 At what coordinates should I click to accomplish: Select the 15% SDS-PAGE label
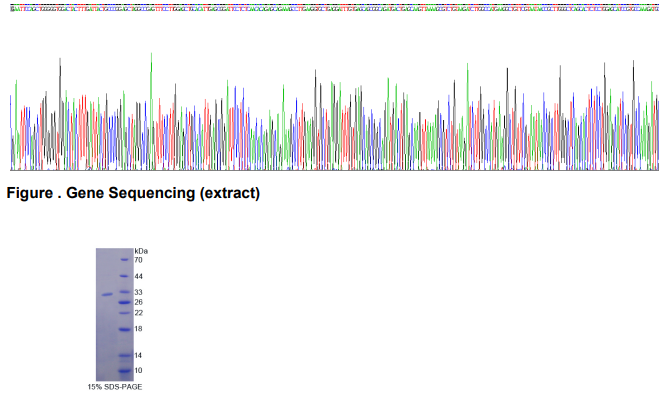[115, 387]
